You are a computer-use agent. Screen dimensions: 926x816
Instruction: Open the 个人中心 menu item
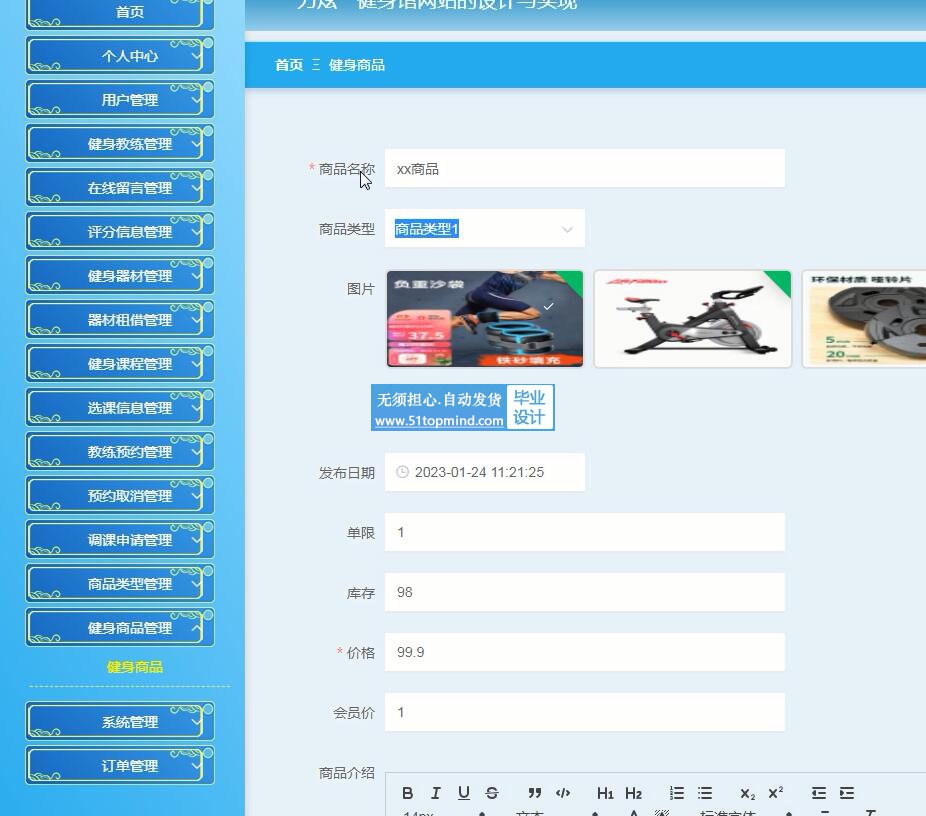(x=120, y=56)
